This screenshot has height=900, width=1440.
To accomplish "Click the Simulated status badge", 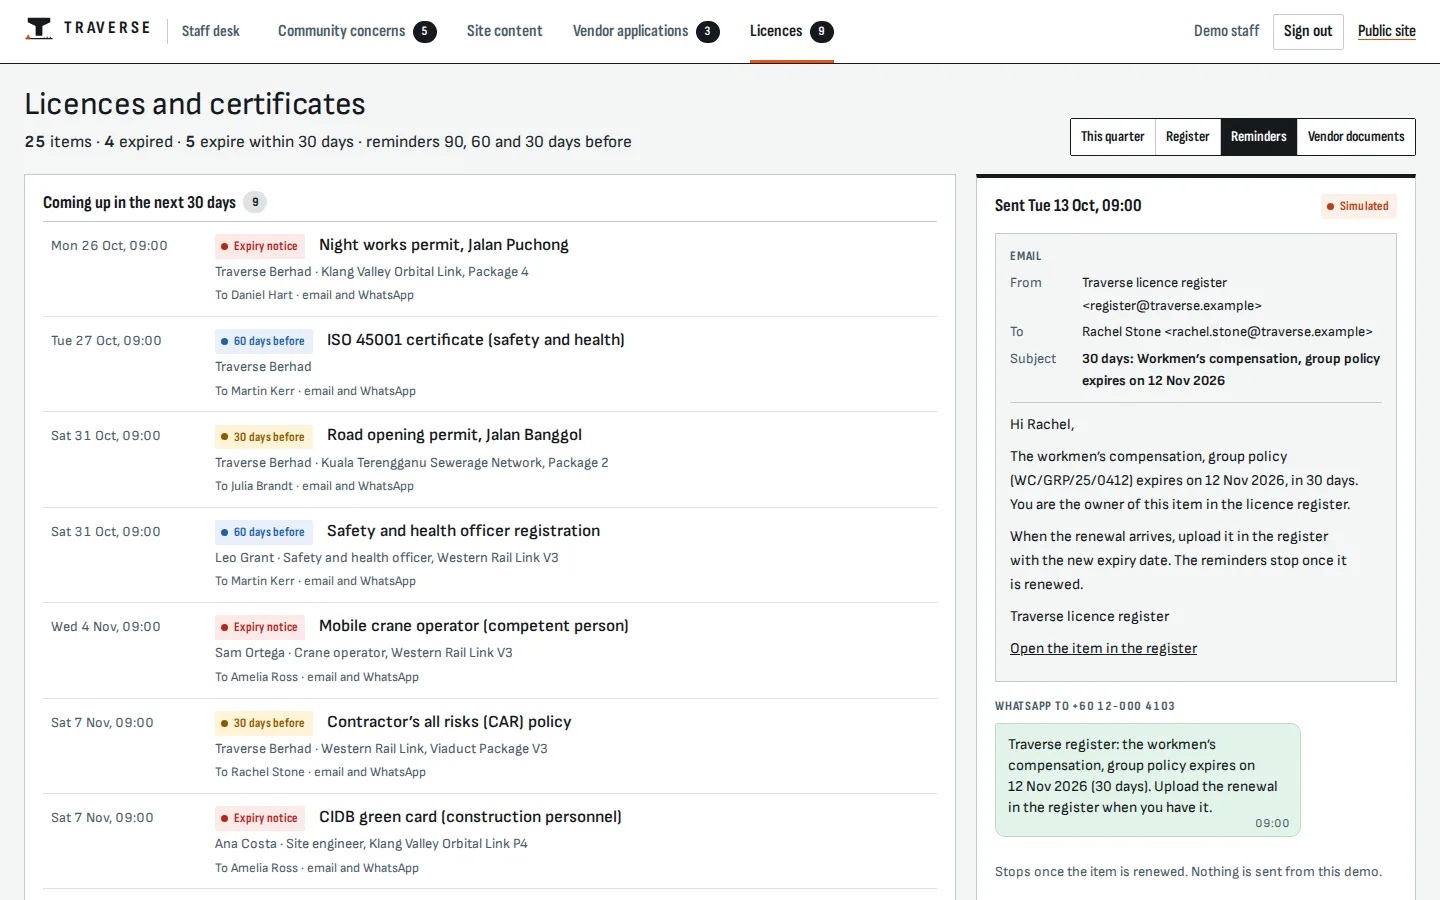I will coord(1358,206).
